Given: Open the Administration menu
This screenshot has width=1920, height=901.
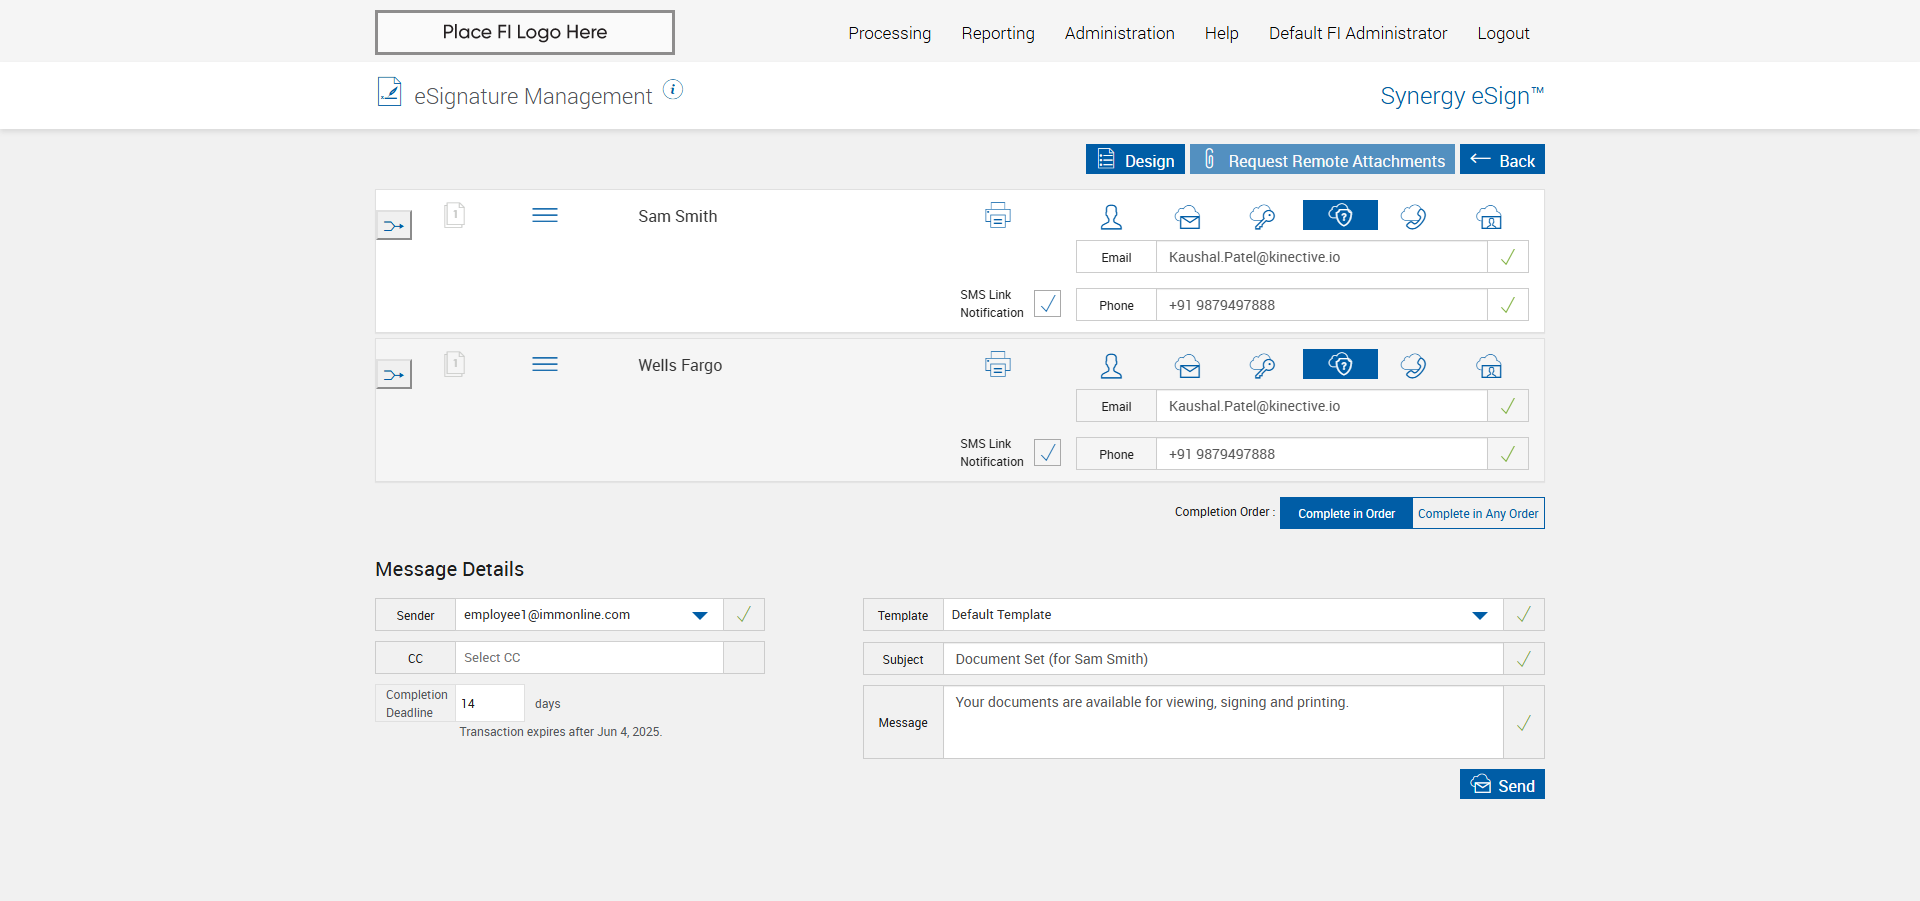Looking at the screenshot, I should [x=1119, y=33].
